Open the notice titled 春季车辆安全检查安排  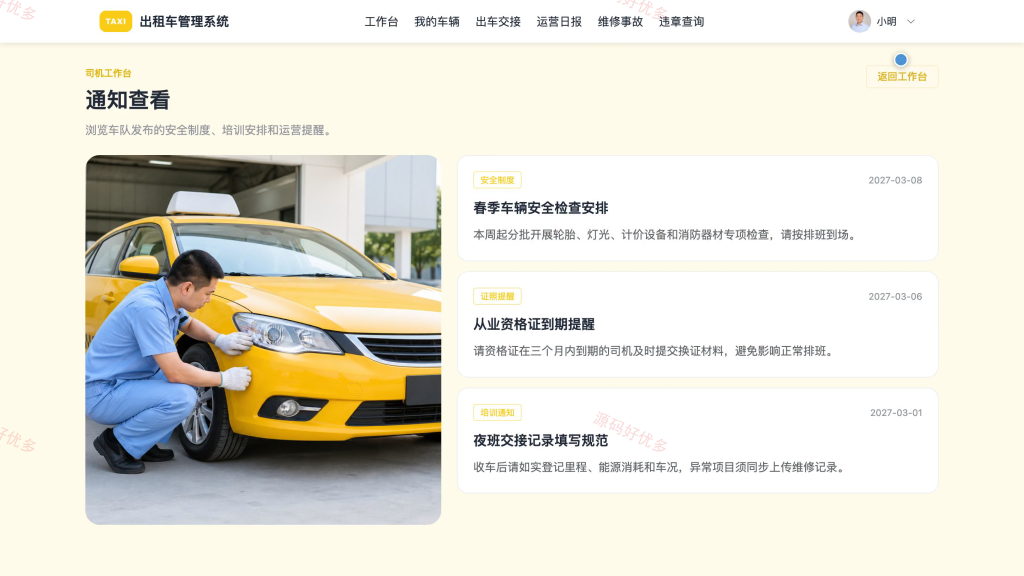(541, 208)
